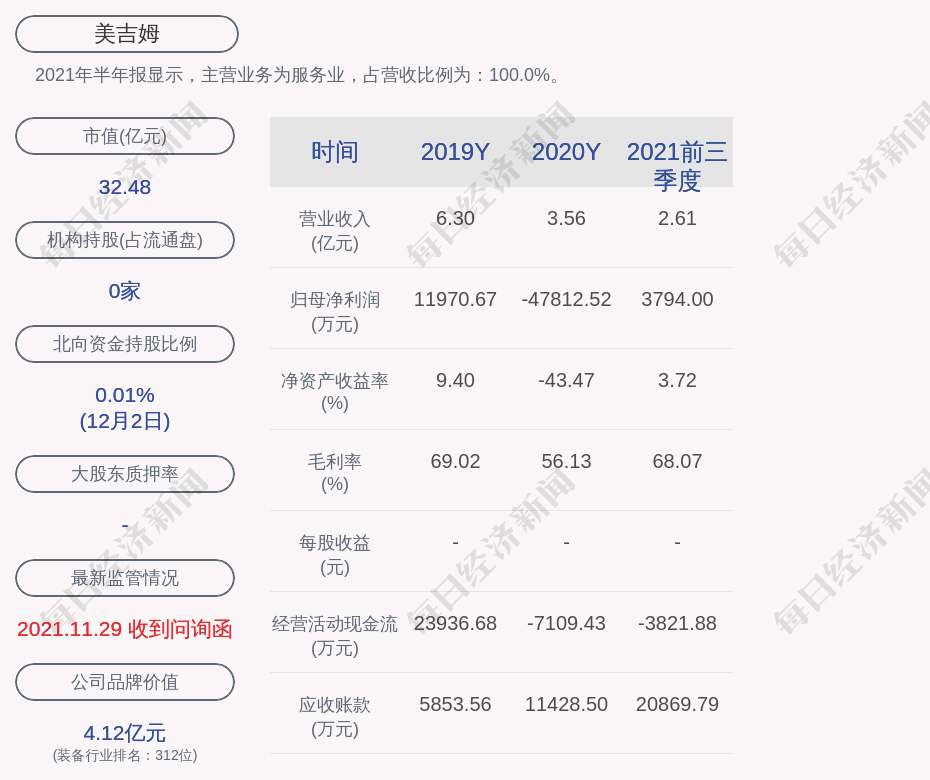
Task: Click the 毛利率(%) row label
Action: [335, 473]
